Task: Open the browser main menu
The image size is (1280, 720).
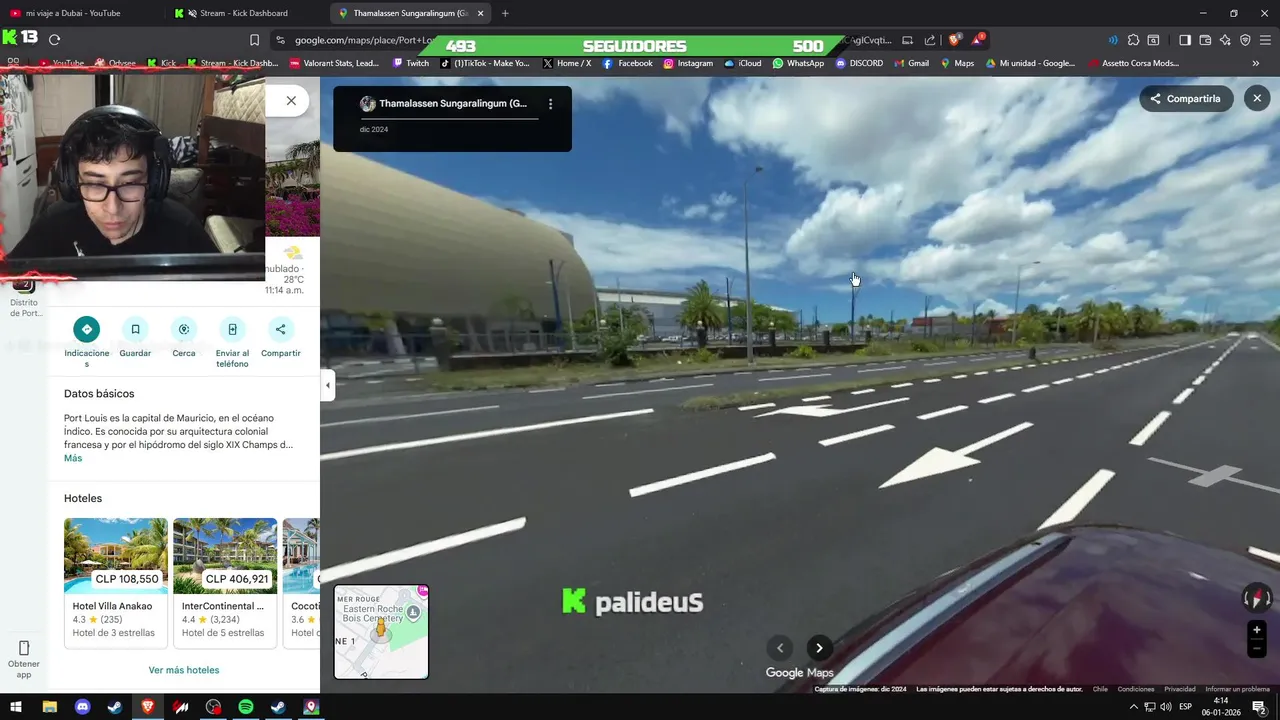Action: (x=1265, y=40)
